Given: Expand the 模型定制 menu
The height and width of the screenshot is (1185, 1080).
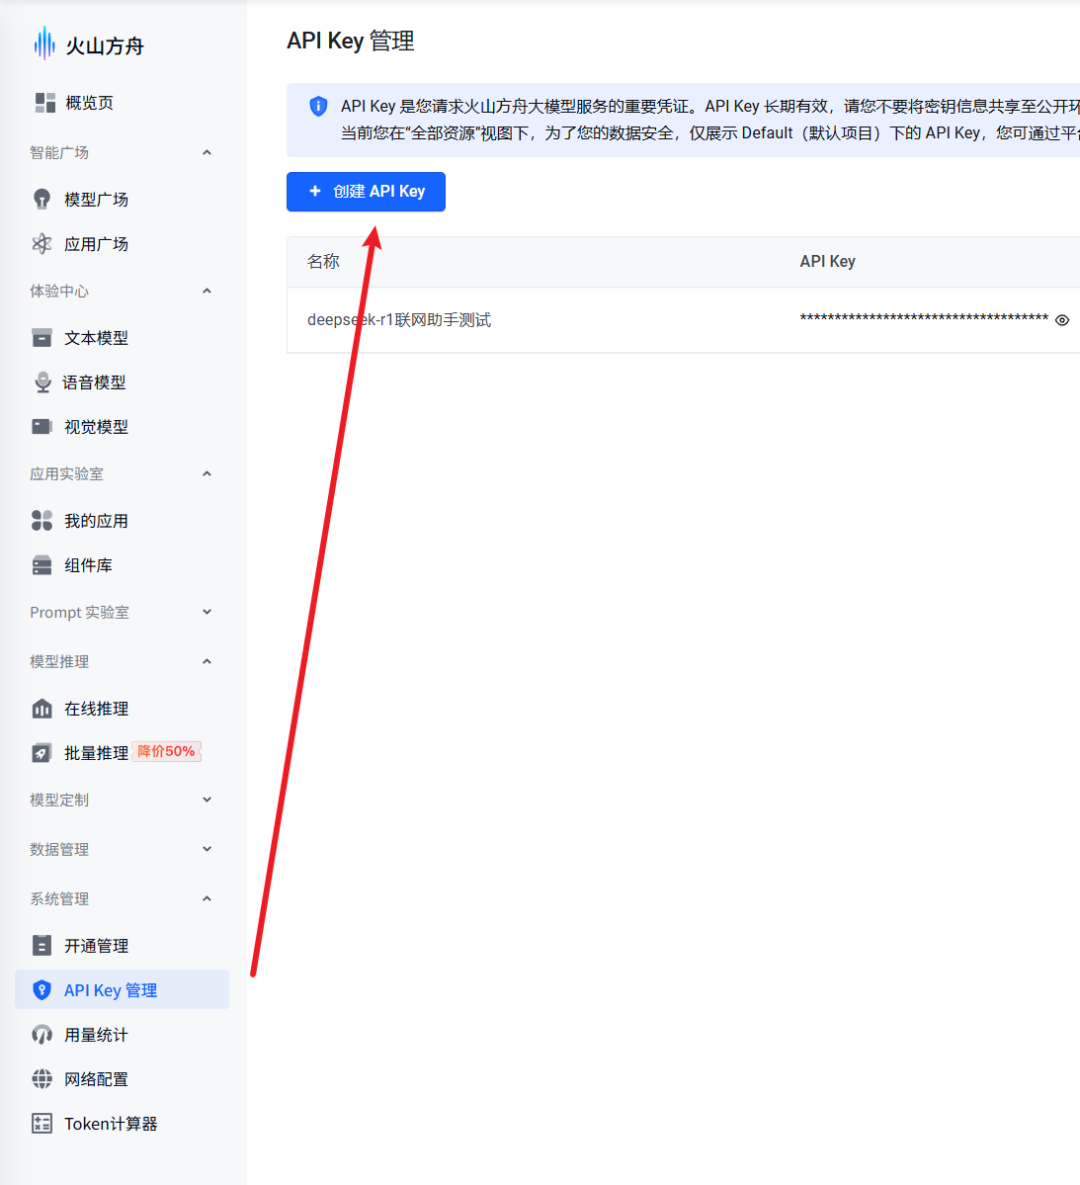Looking at the screenshot, I should 207,799.
